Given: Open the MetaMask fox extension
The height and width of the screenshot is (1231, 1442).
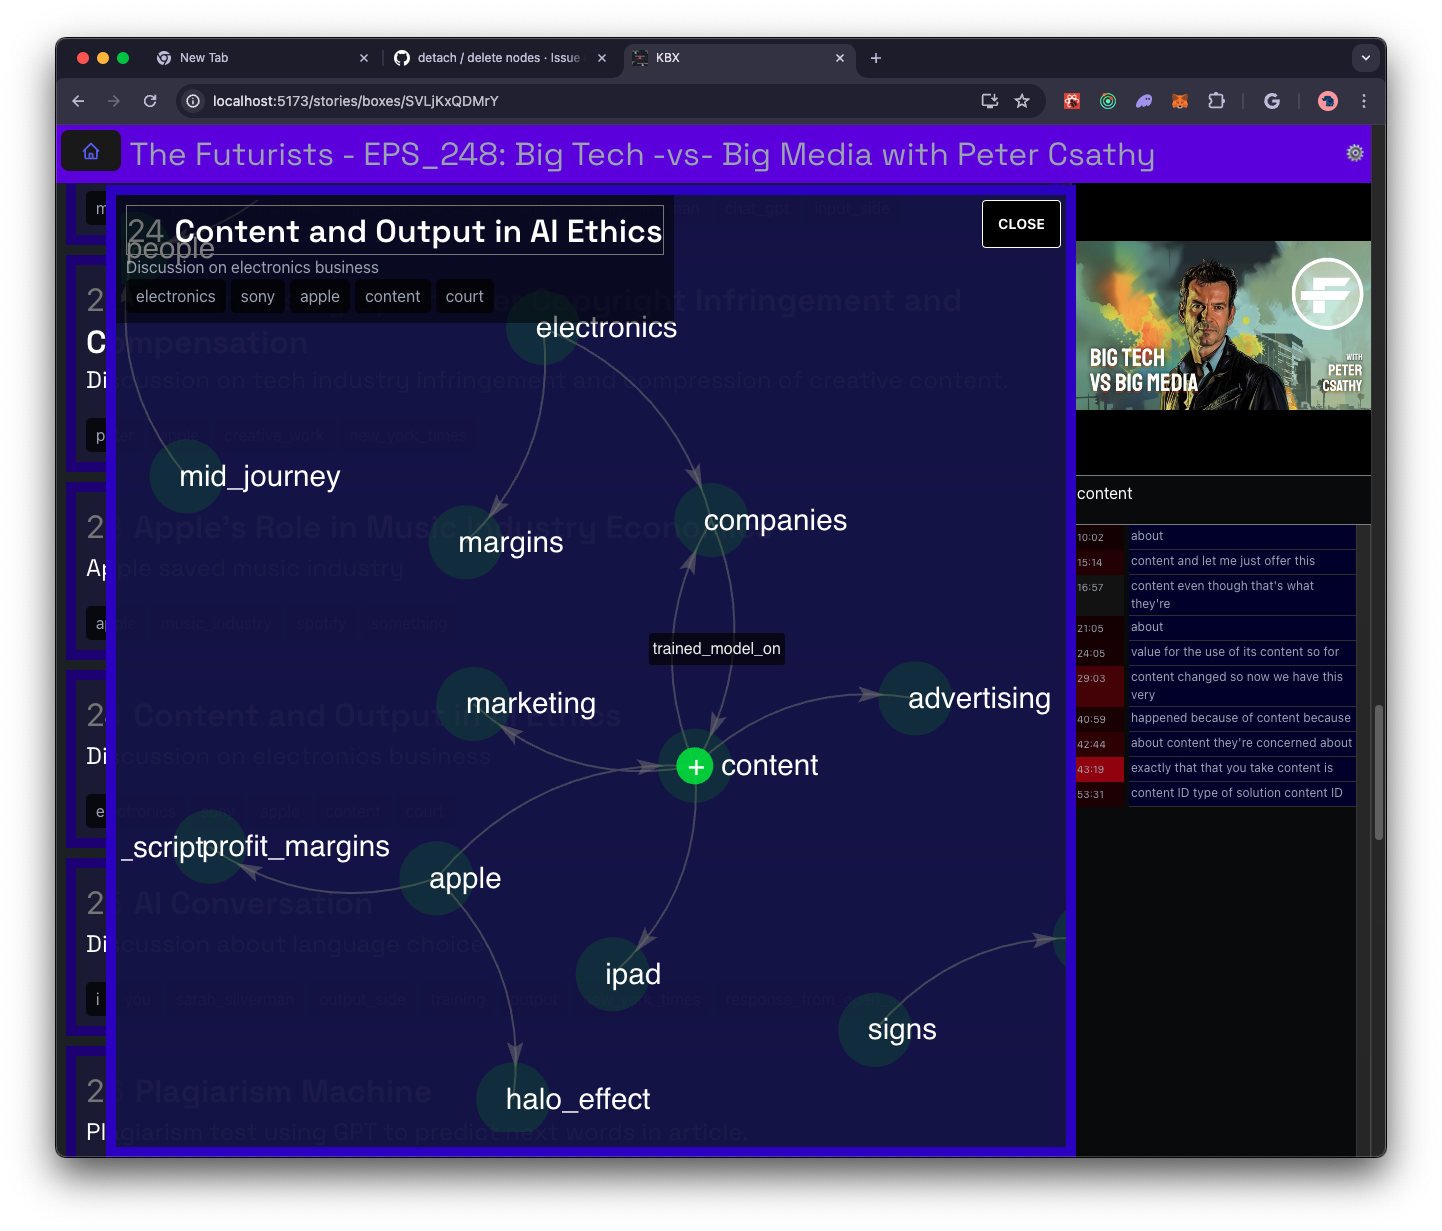Looking at the screenshot, I should (1180, 101).
